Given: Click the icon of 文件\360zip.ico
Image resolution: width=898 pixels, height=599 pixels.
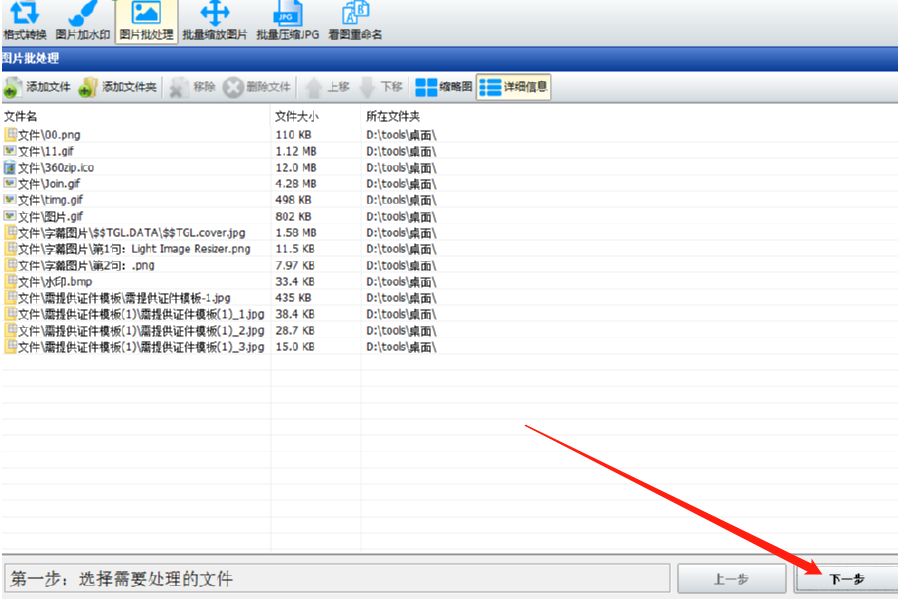Looking at the screenshot, I should [x=10, y=167].
